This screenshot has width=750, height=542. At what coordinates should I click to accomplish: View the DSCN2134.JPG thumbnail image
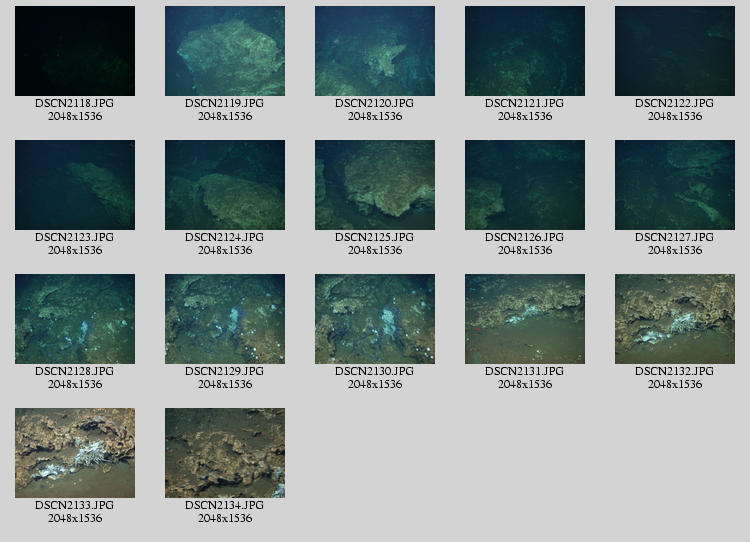[x=225, y=453]
